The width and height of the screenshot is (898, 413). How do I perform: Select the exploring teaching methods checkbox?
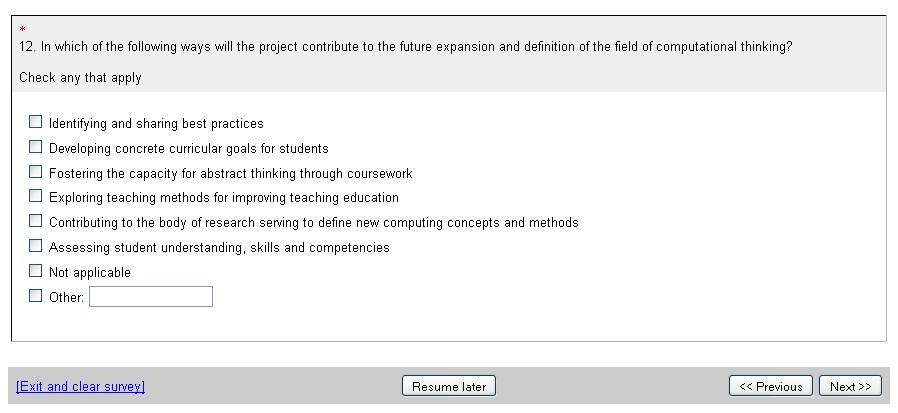[x=36, y=196]
